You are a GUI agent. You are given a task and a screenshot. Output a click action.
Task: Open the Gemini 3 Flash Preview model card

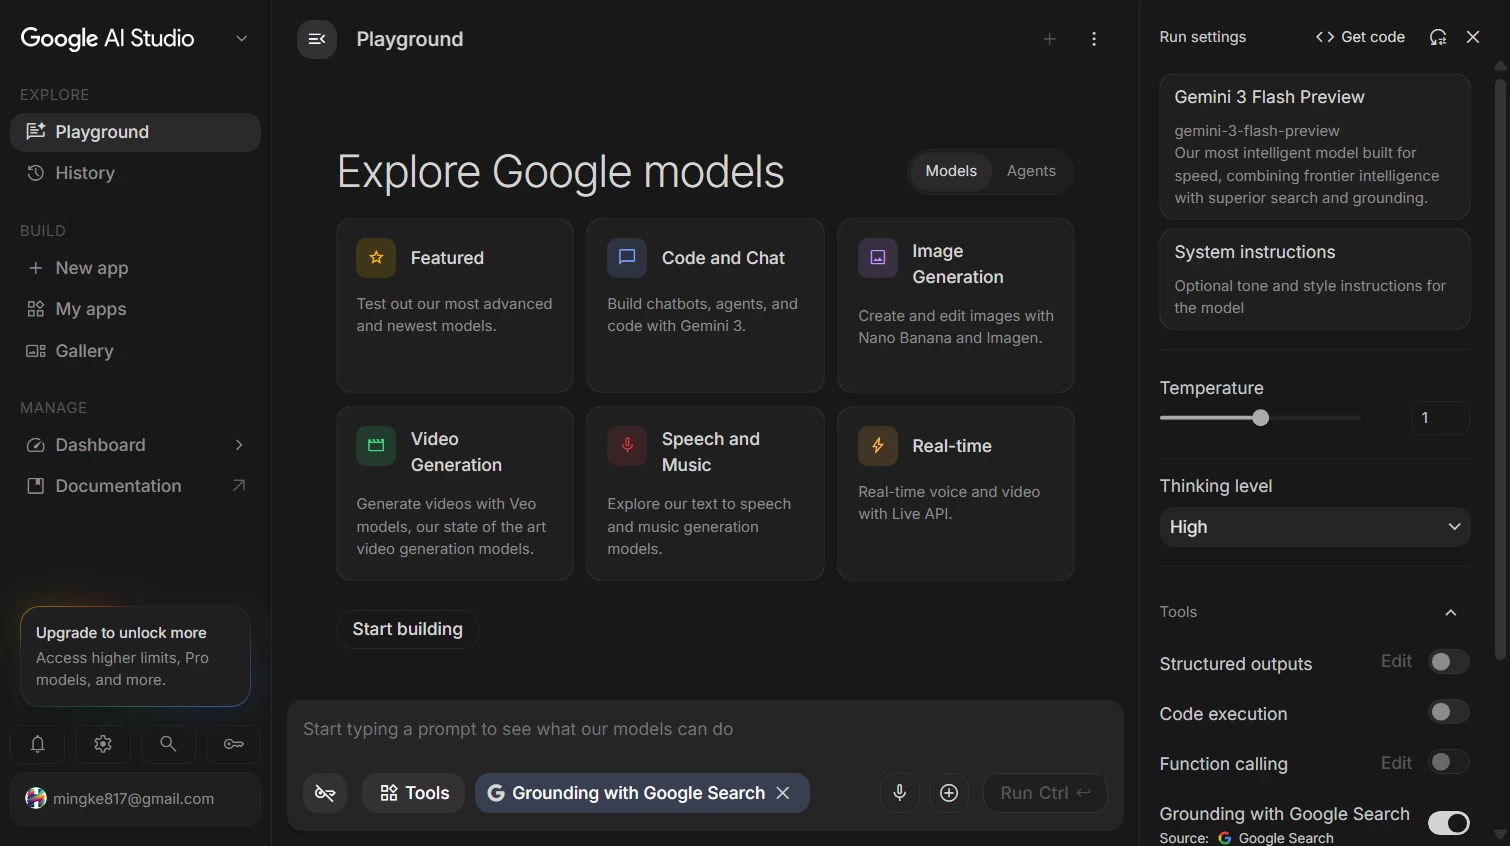(1315, 147)
